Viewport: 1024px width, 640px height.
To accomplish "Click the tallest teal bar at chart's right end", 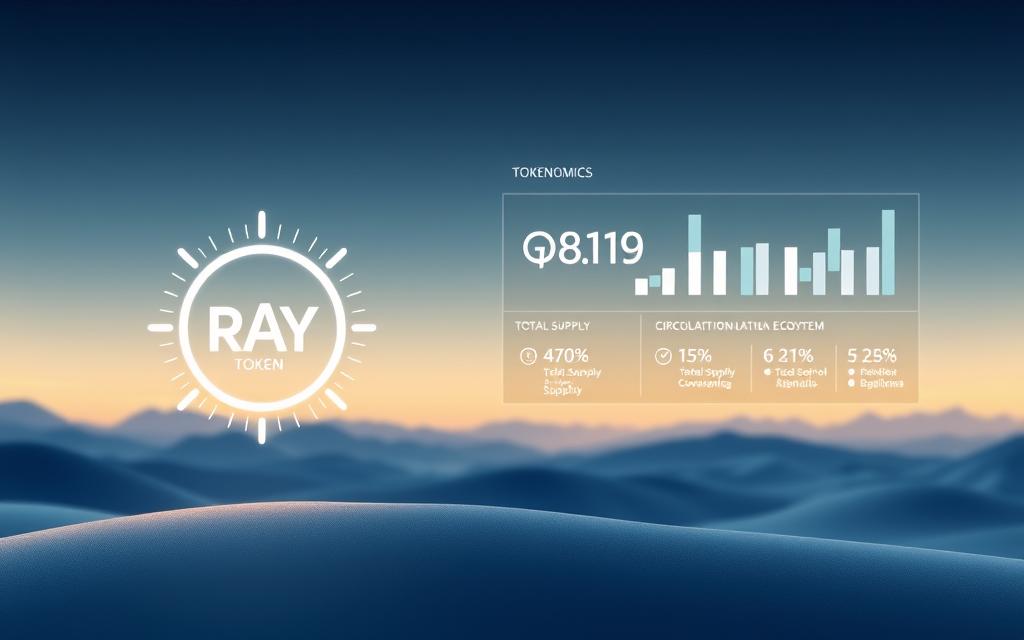I will click(x=887, y=252).
